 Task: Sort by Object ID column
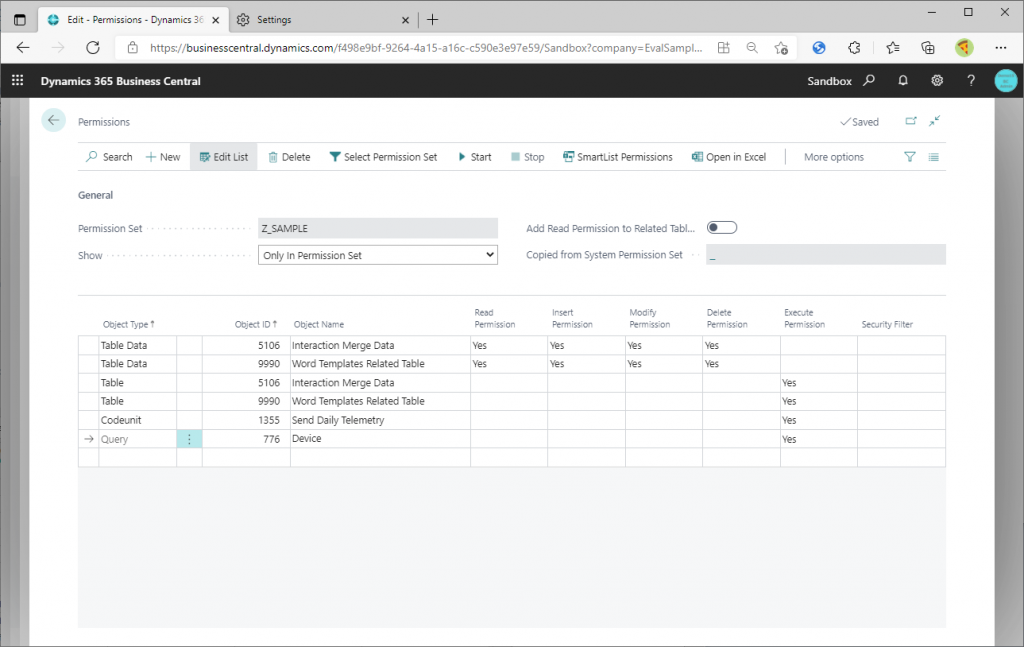(256, 324)
